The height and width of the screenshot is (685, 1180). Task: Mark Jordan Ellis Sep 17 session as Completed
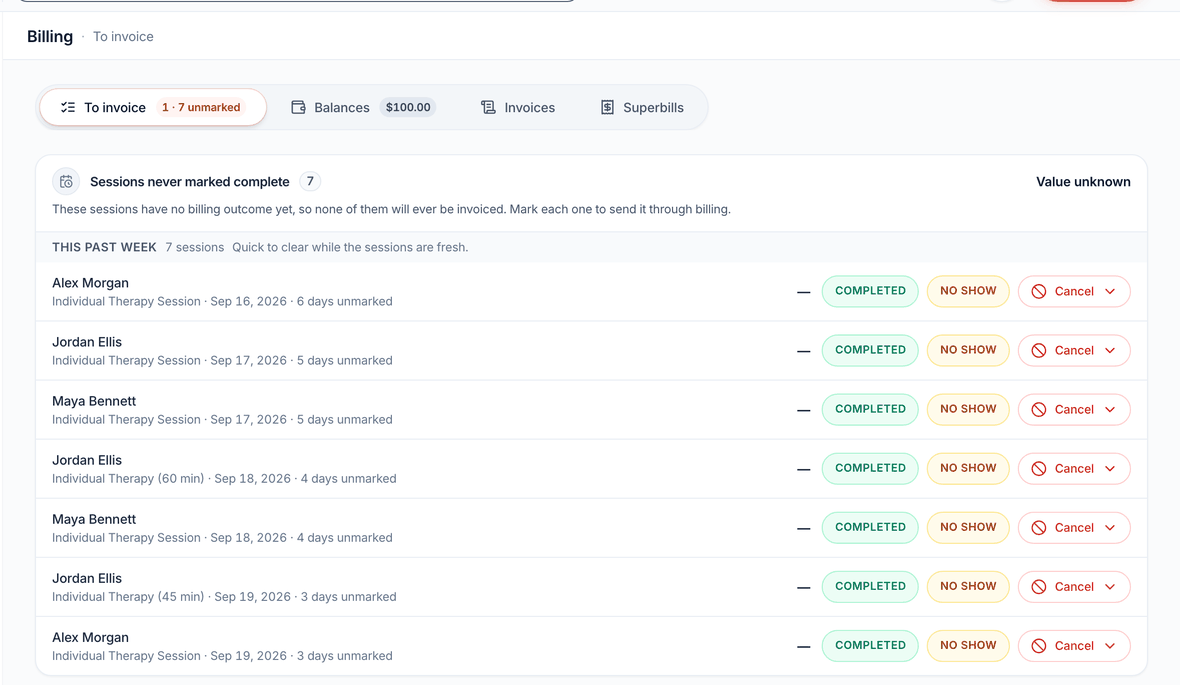pyautogui.click(x=870, y=351)
